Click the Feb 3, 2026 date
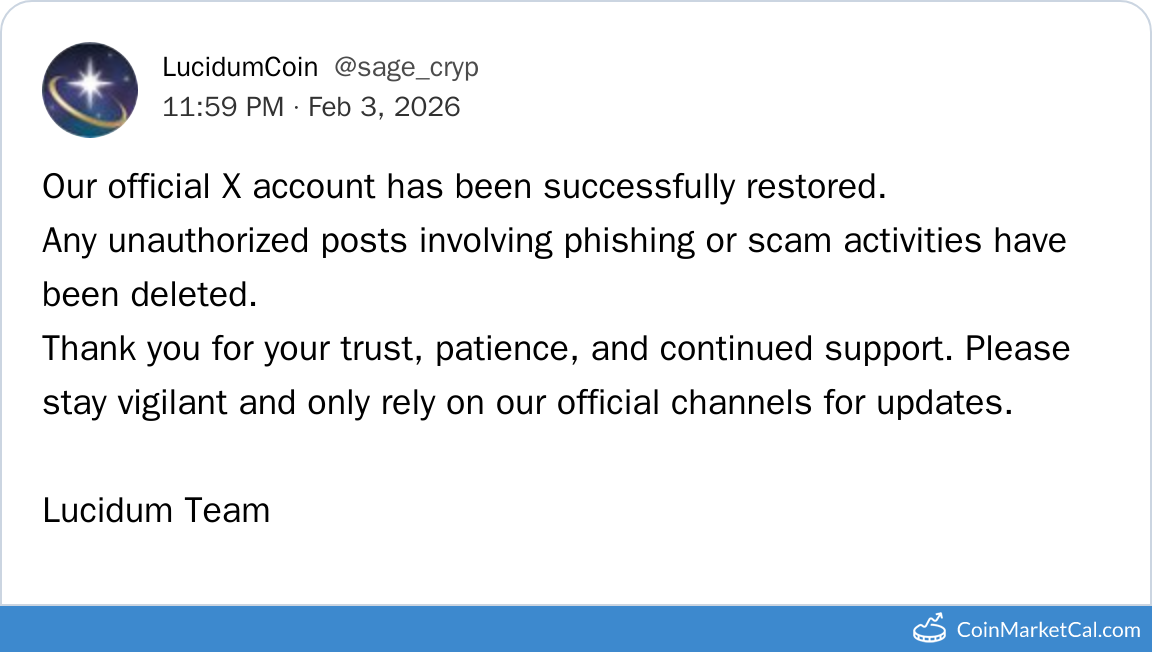Image resolution: width=1152 pixels, height=652 pixels. click(x=384, y=107)
